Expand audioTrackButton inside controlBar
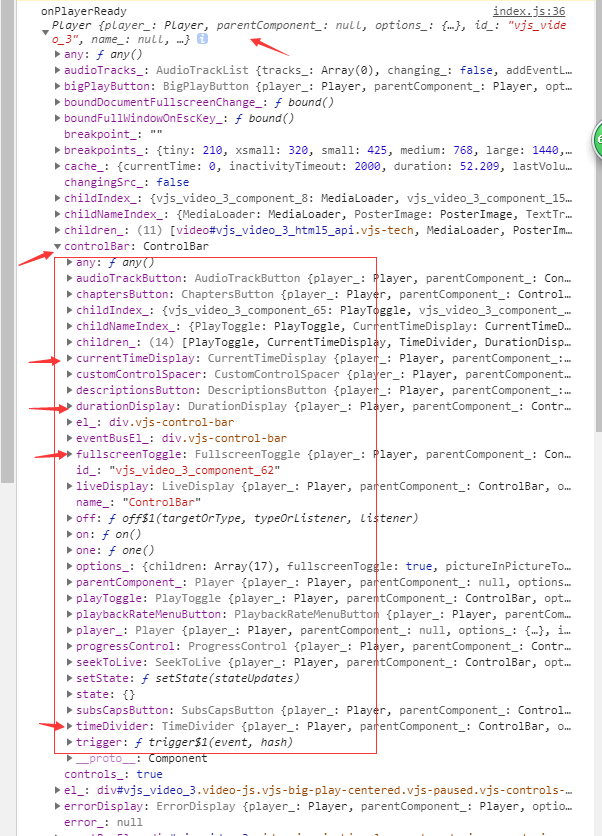Image resolution: width=602 pixels, height=836 pixels. (x=69, y=278)
